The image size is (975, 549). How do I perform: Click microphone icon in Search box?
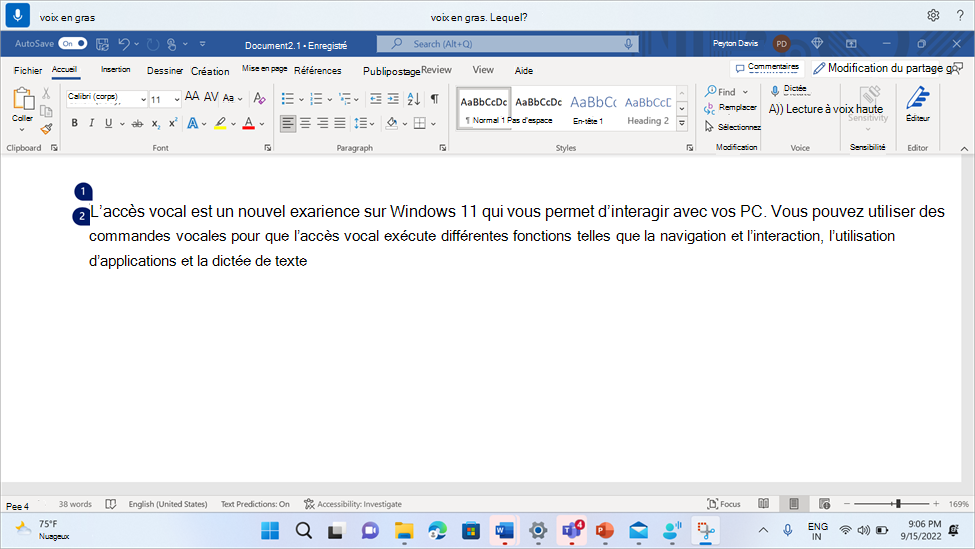pos(628,44)
